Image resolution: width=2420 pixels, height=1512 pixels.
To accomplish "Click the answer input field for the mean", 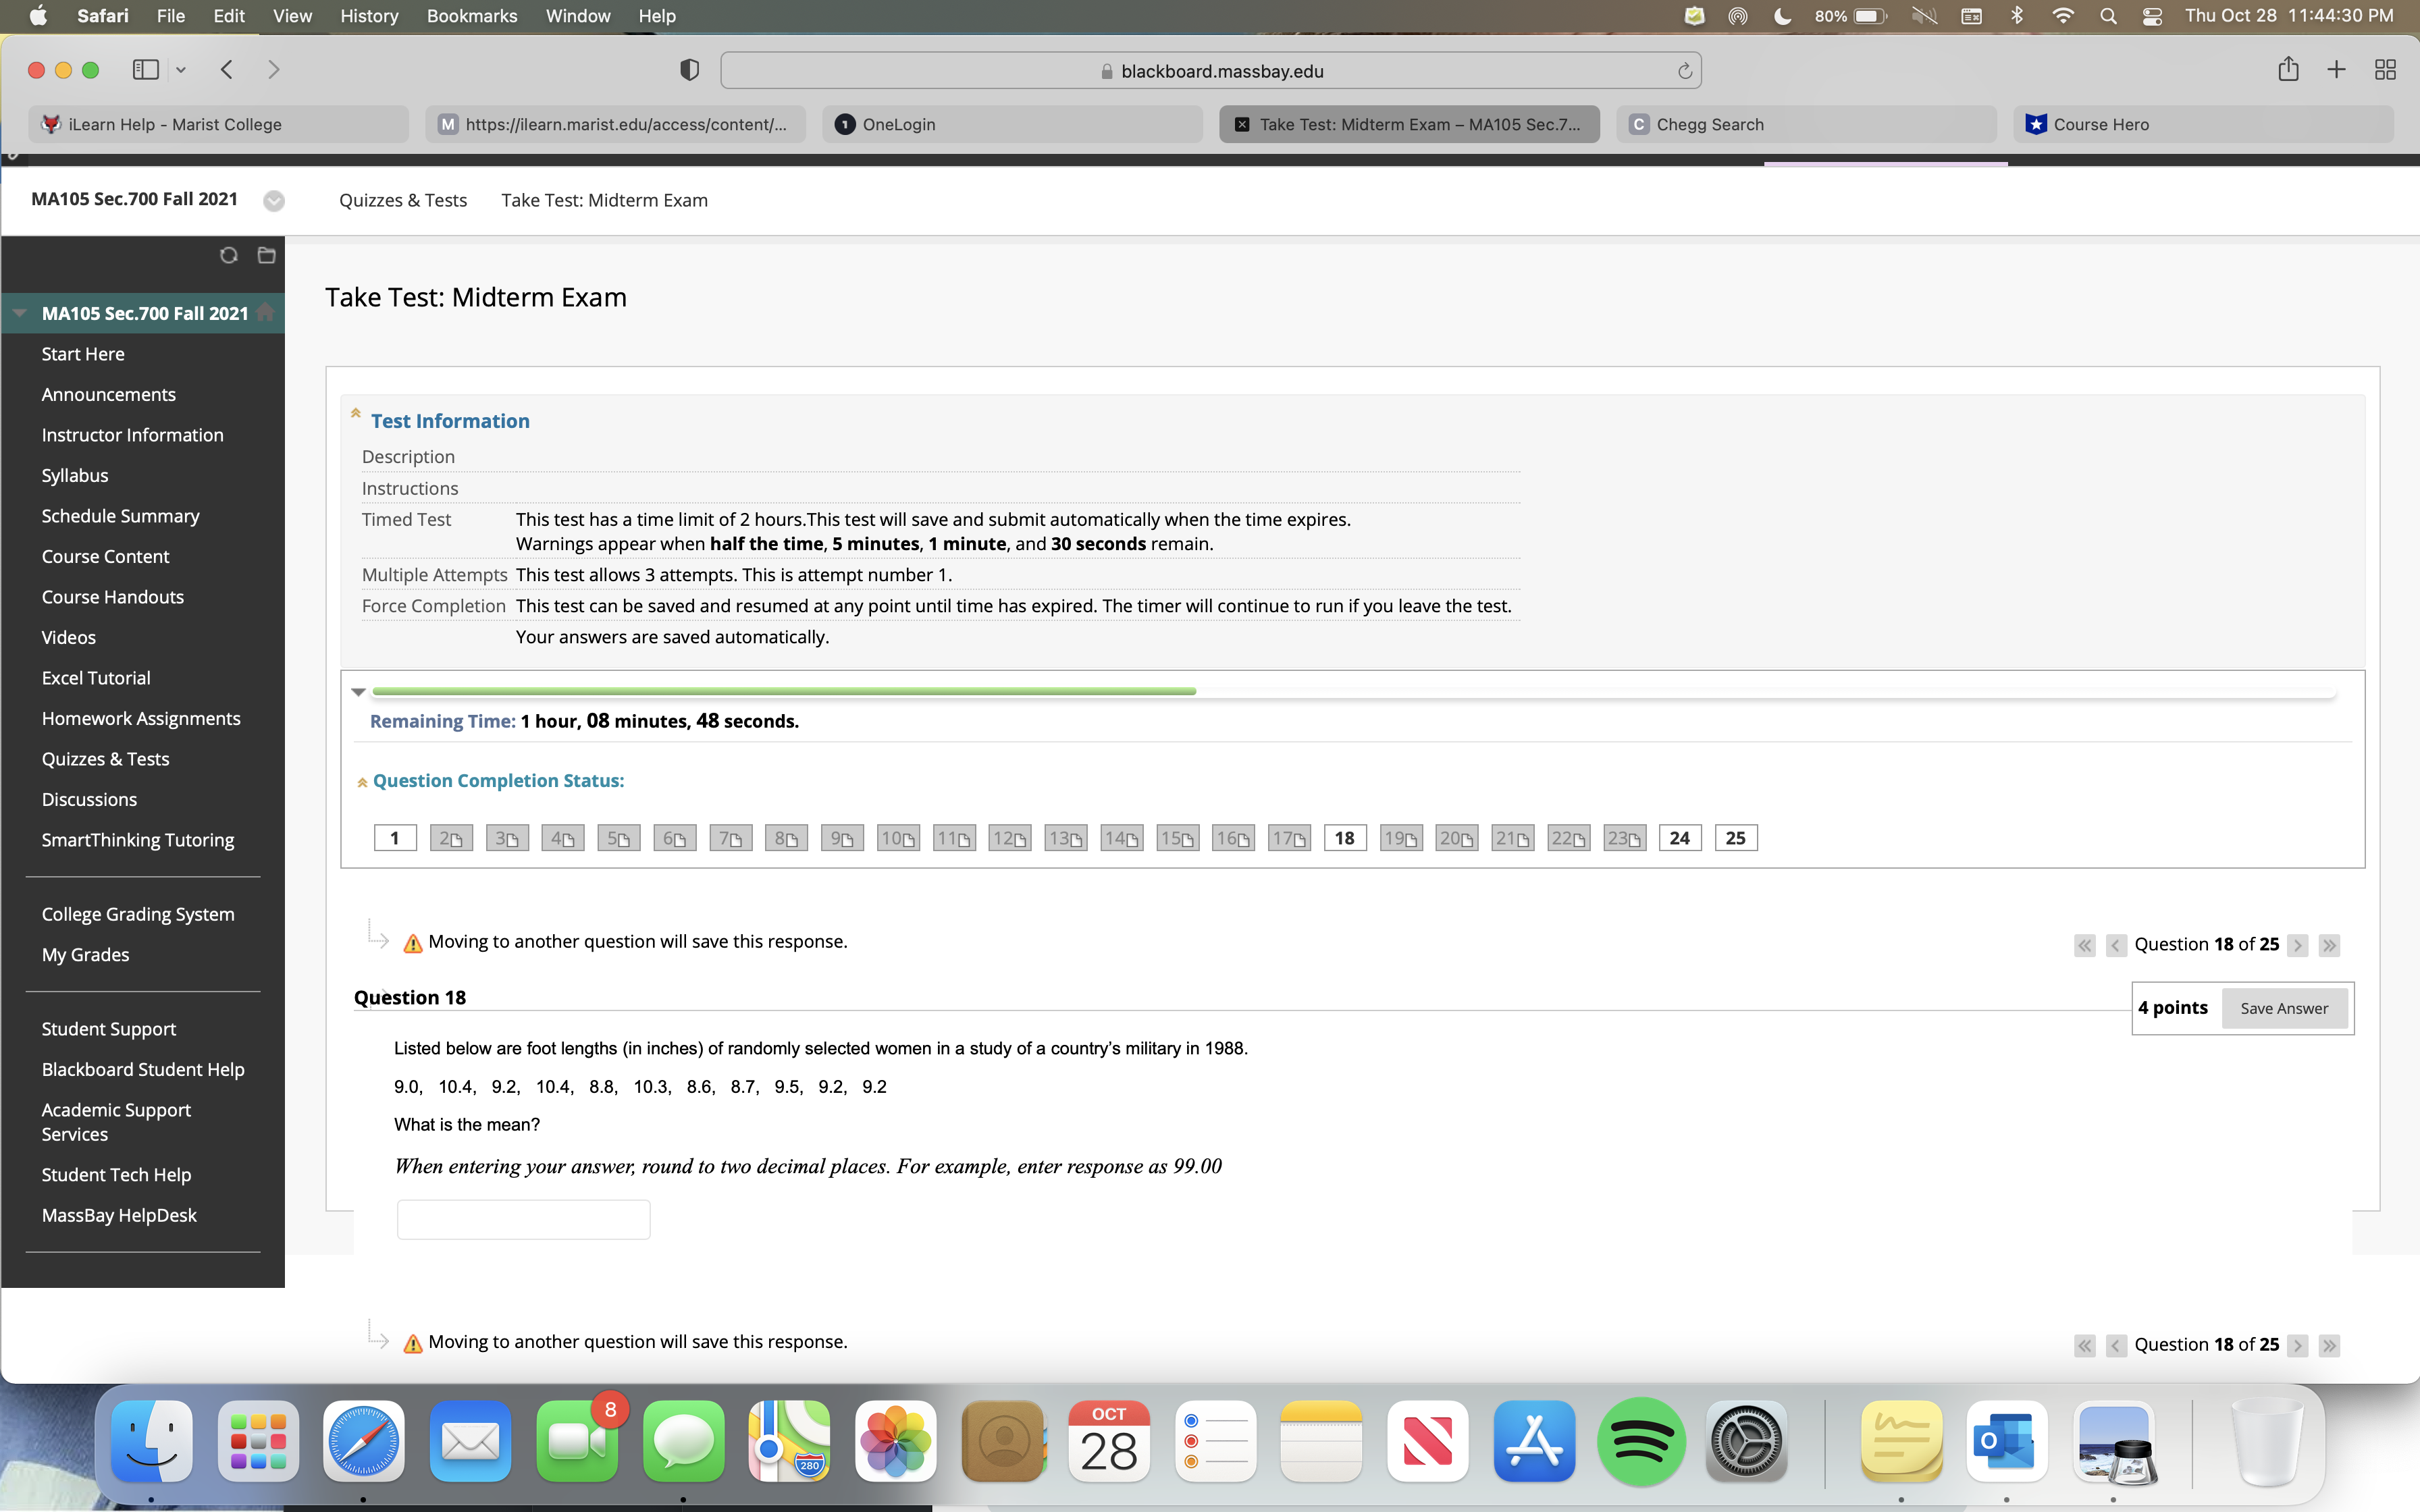I will click(x=523, y=1219).
